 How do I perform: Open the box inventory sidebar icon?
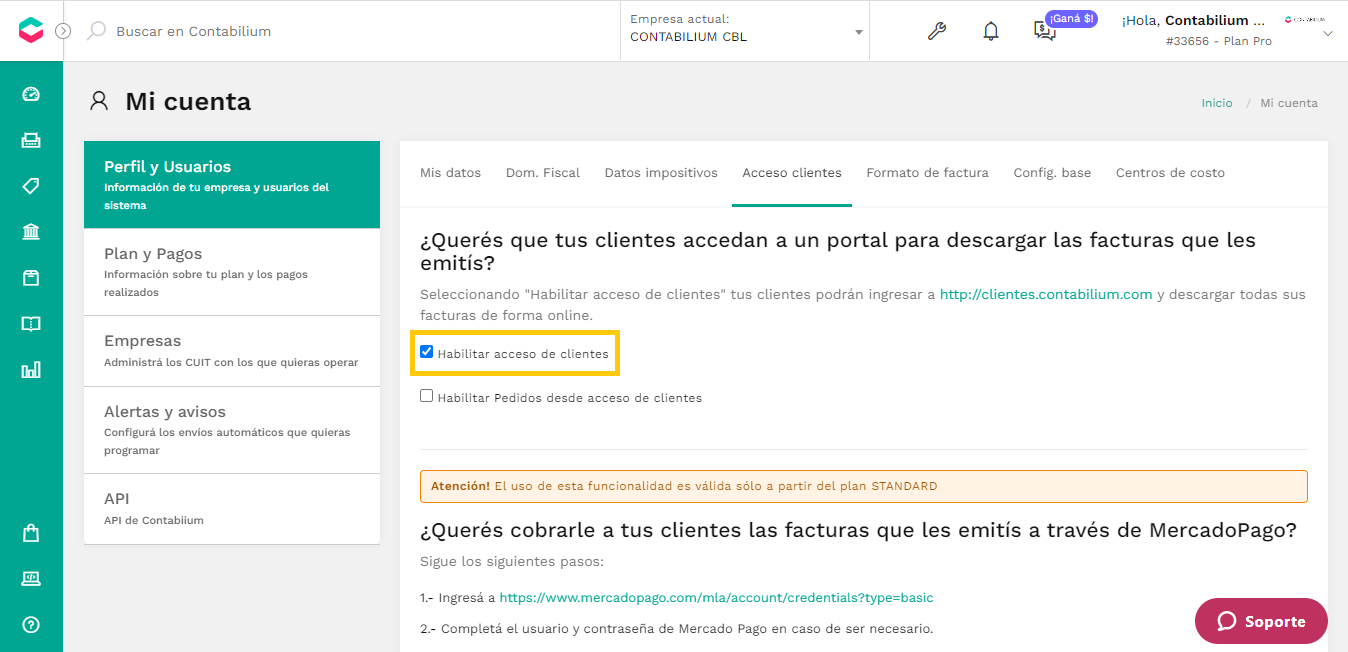pyautogui.click(x=31, y=278)
